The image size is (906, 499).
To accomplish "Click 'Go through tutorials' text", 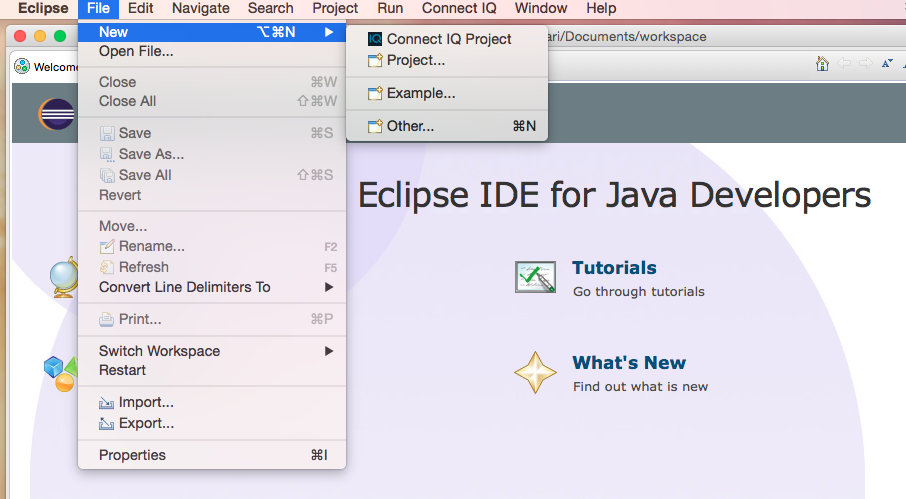I will [638, 292].
